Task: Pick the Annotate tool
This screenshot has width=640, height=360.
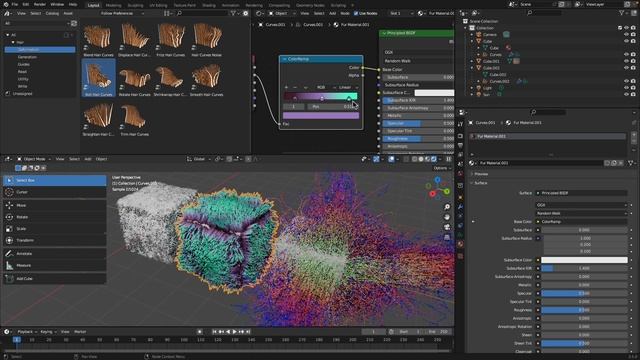Action: (55, 253)
